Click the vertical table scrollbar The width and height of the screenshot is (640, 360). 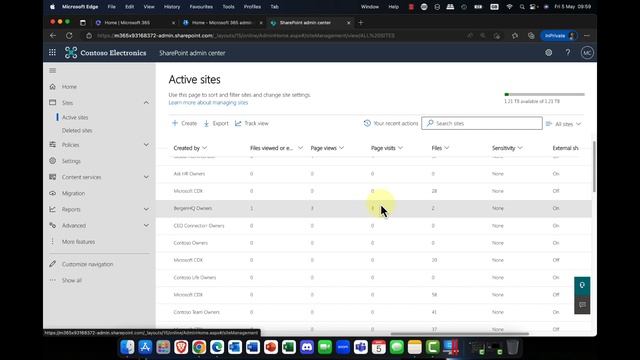click(594, 167)
